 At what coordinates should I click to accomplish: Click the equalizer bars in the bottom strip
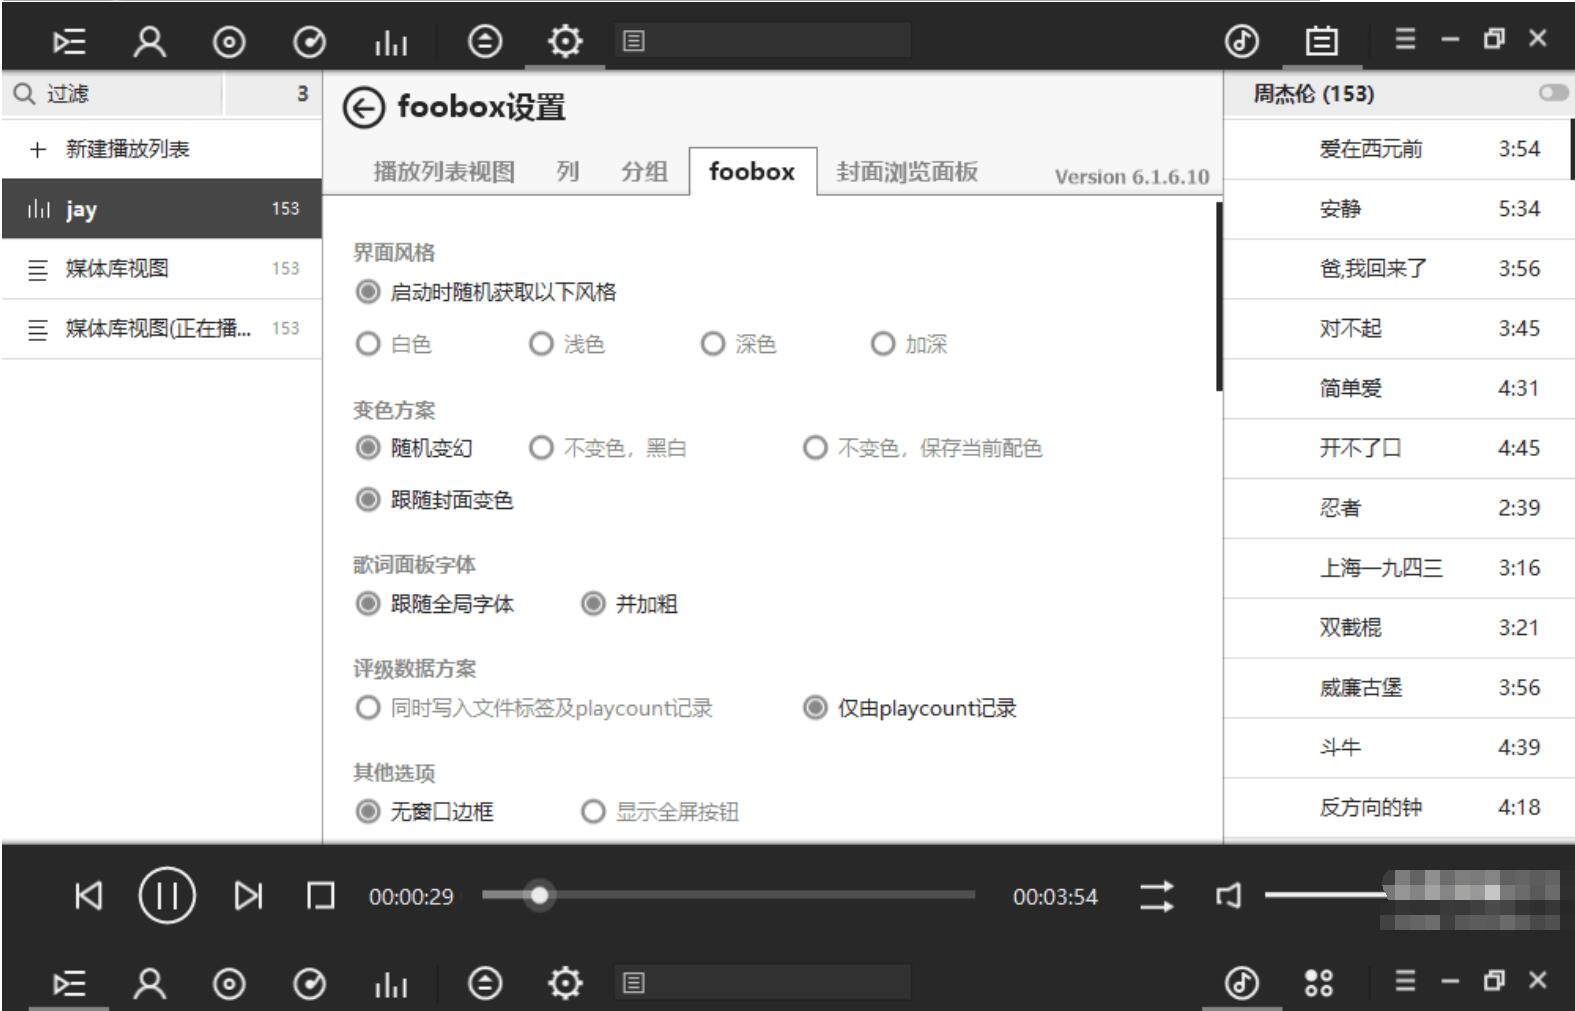pyautogui.click(x=390, y=984)
